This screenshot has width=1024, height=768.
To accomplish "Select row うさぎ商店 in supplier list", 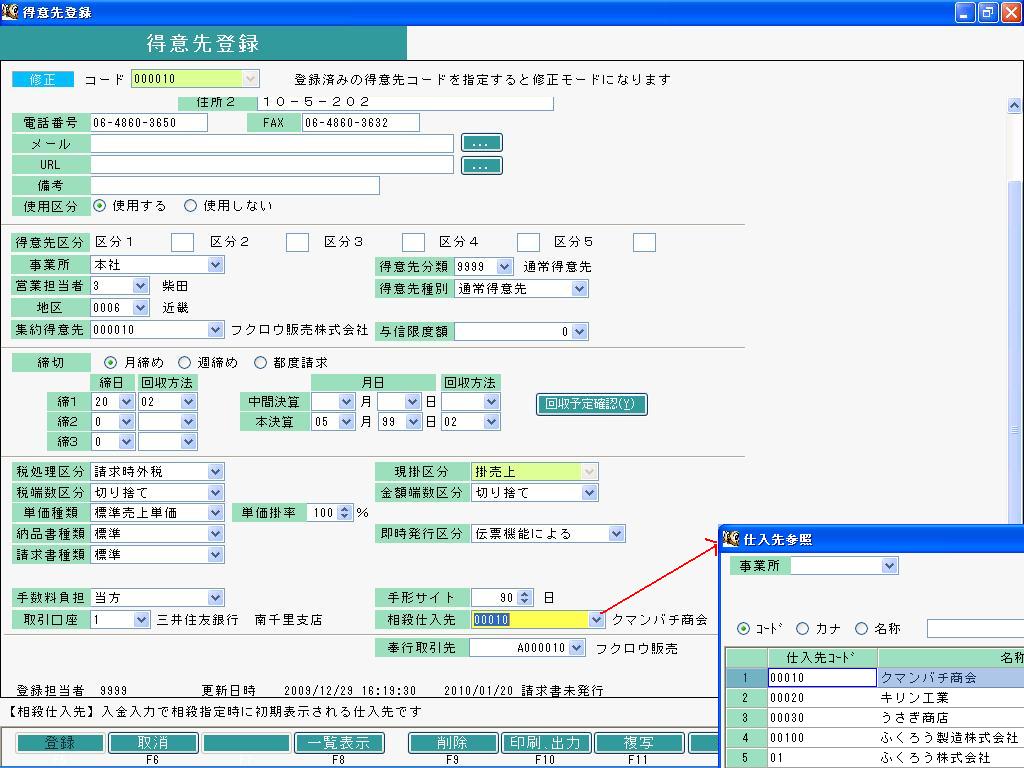I will pos(874,718).
